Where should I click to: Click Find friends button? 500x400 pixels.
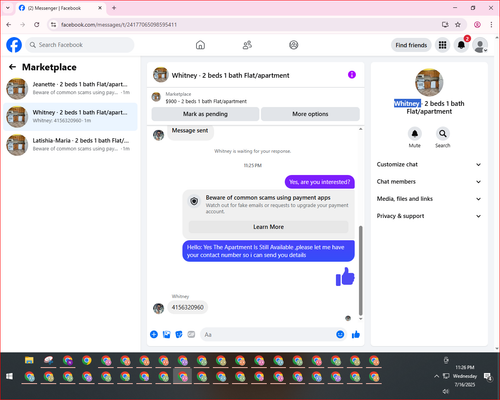point(411,45)
